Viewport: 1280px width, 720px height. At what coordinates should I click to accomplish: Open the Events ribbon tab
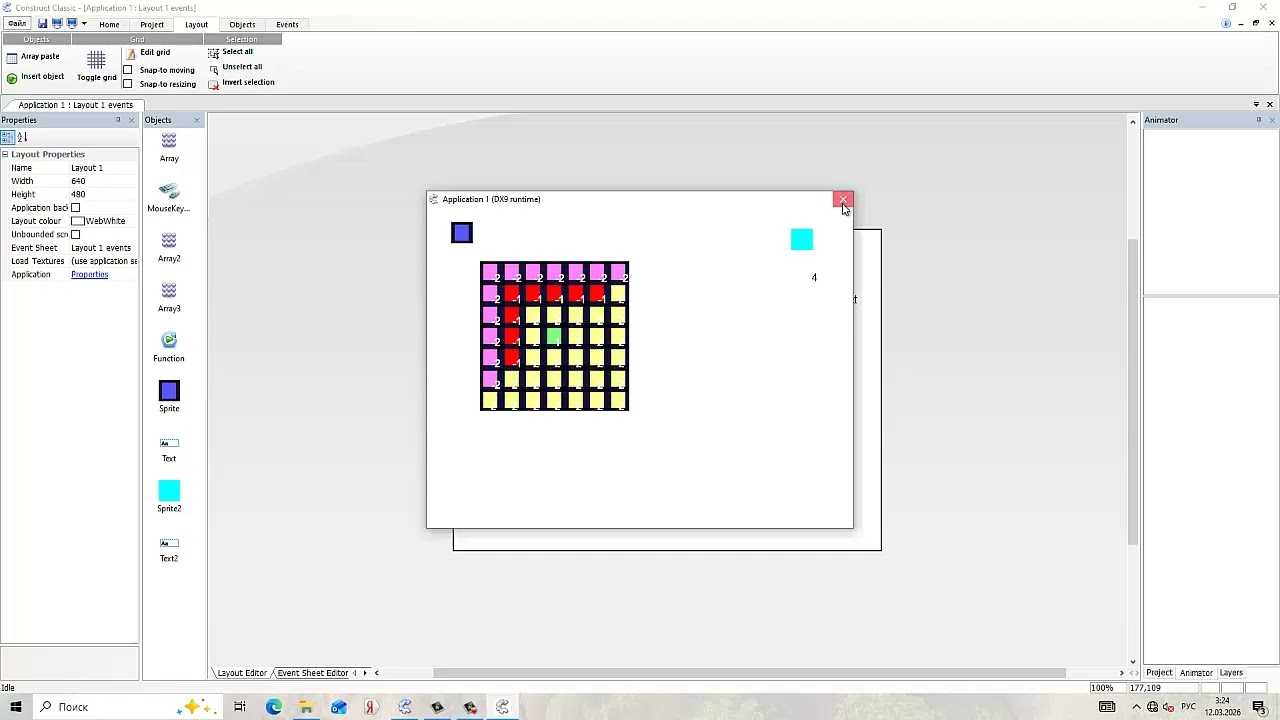(287, 24)
